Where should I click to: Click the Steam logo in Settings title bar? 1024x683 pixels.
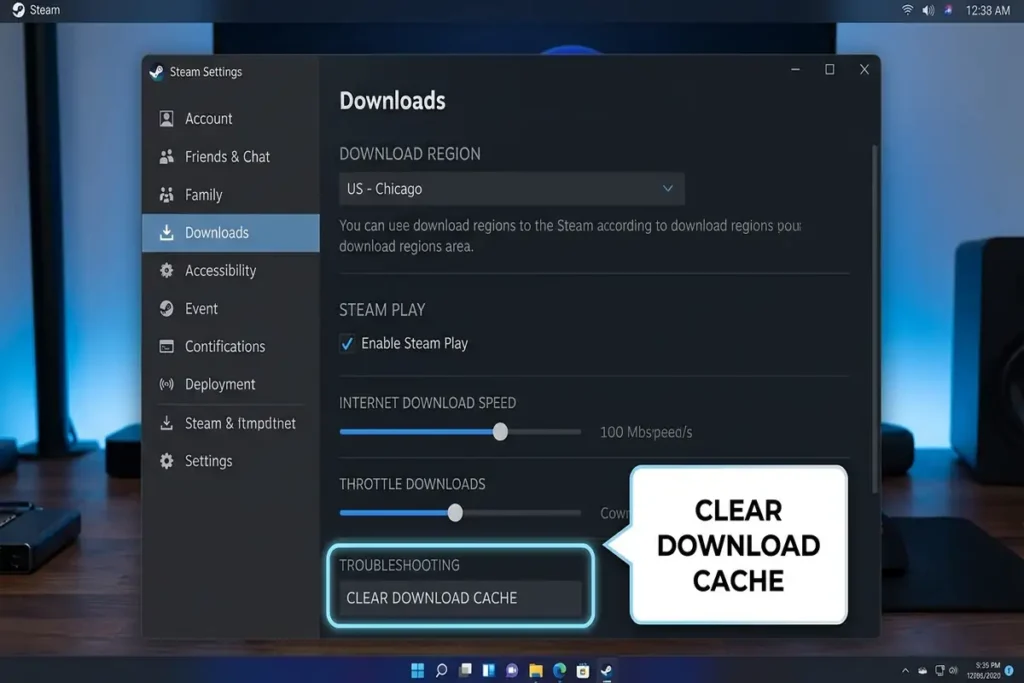pos(156,72)
